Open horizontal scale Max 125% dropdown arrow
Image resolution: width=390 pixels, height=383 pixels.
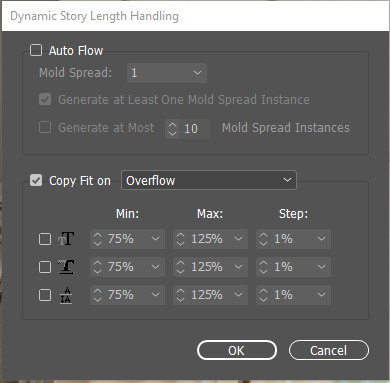[238, 267]
